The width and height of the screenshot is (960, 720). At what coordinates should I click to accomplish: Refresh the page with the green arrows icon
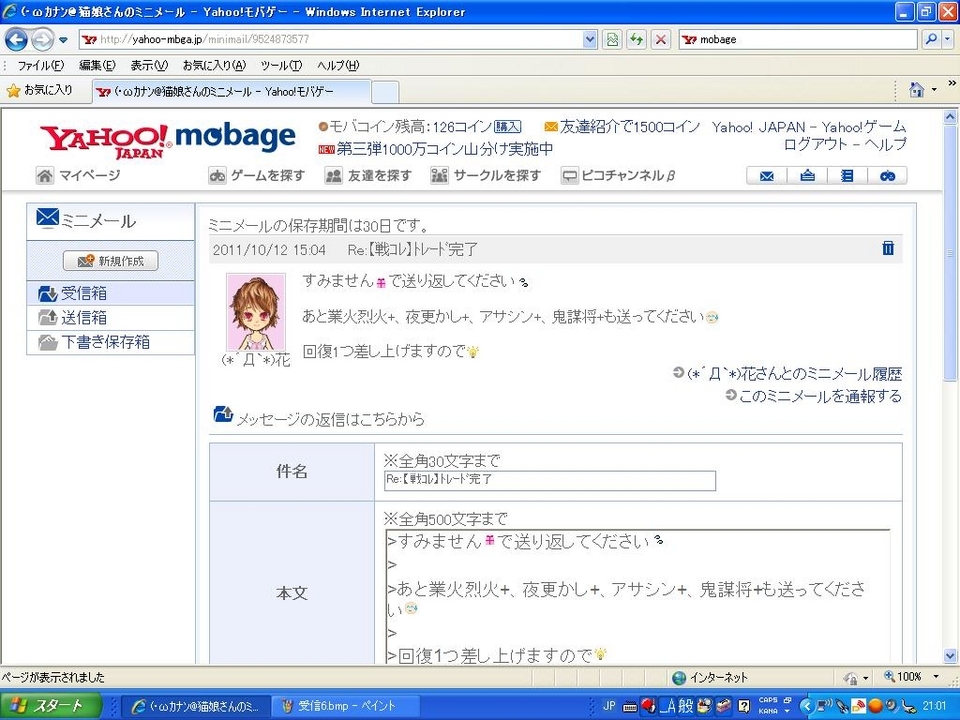[x=637, y=40]
